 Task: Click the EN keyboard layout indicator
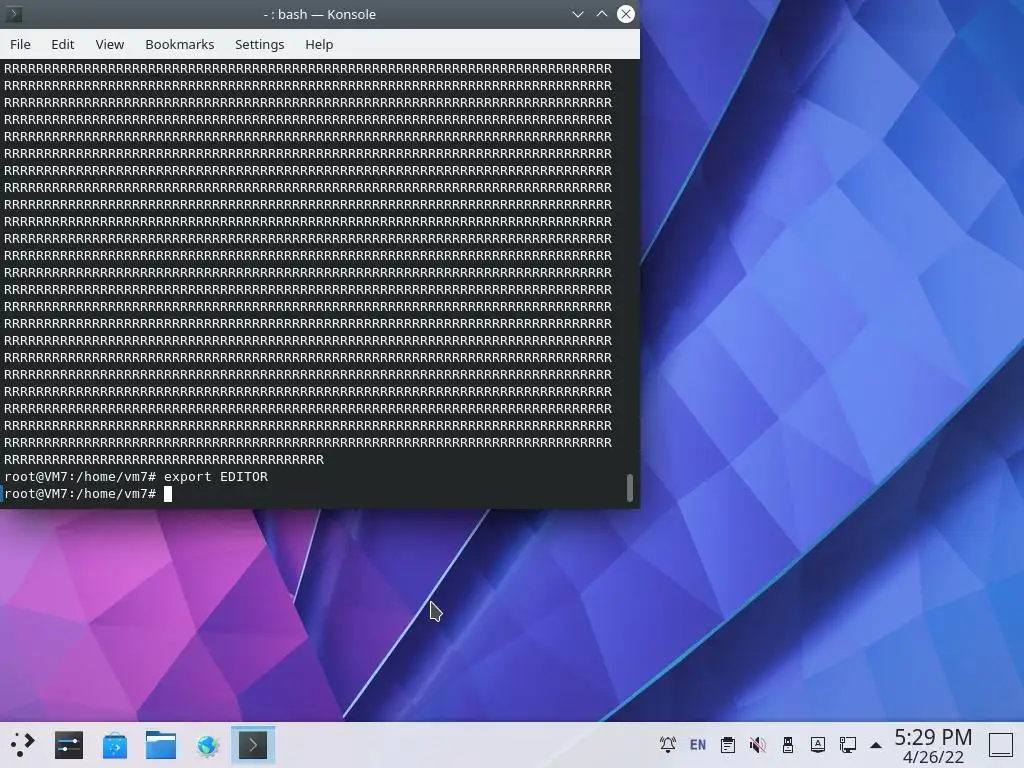click(x=697, y=744)
